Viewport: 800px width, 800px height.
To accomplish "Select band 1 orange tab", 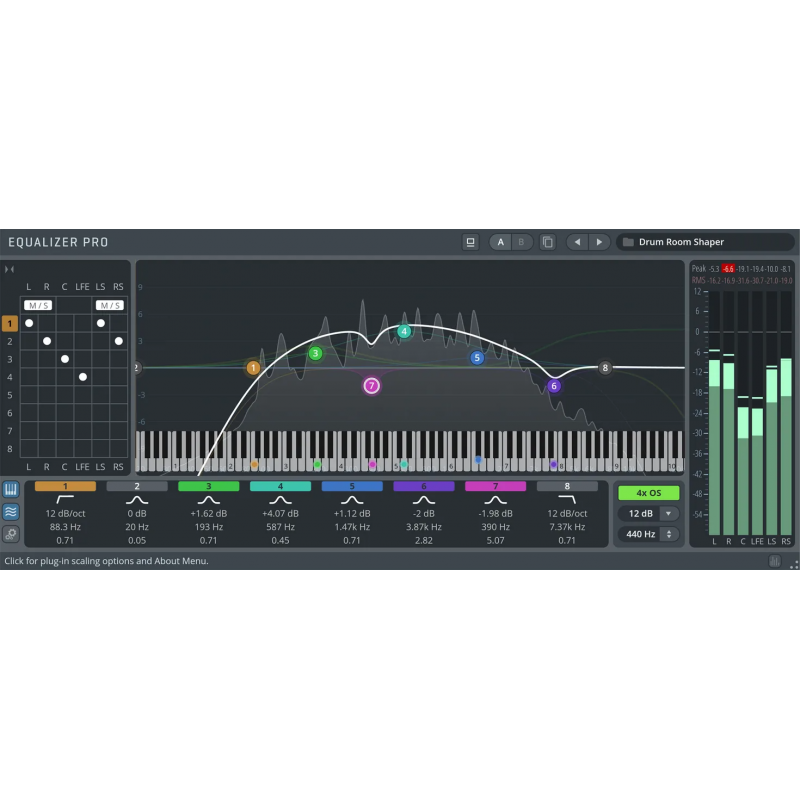I will tap(65, 486).
